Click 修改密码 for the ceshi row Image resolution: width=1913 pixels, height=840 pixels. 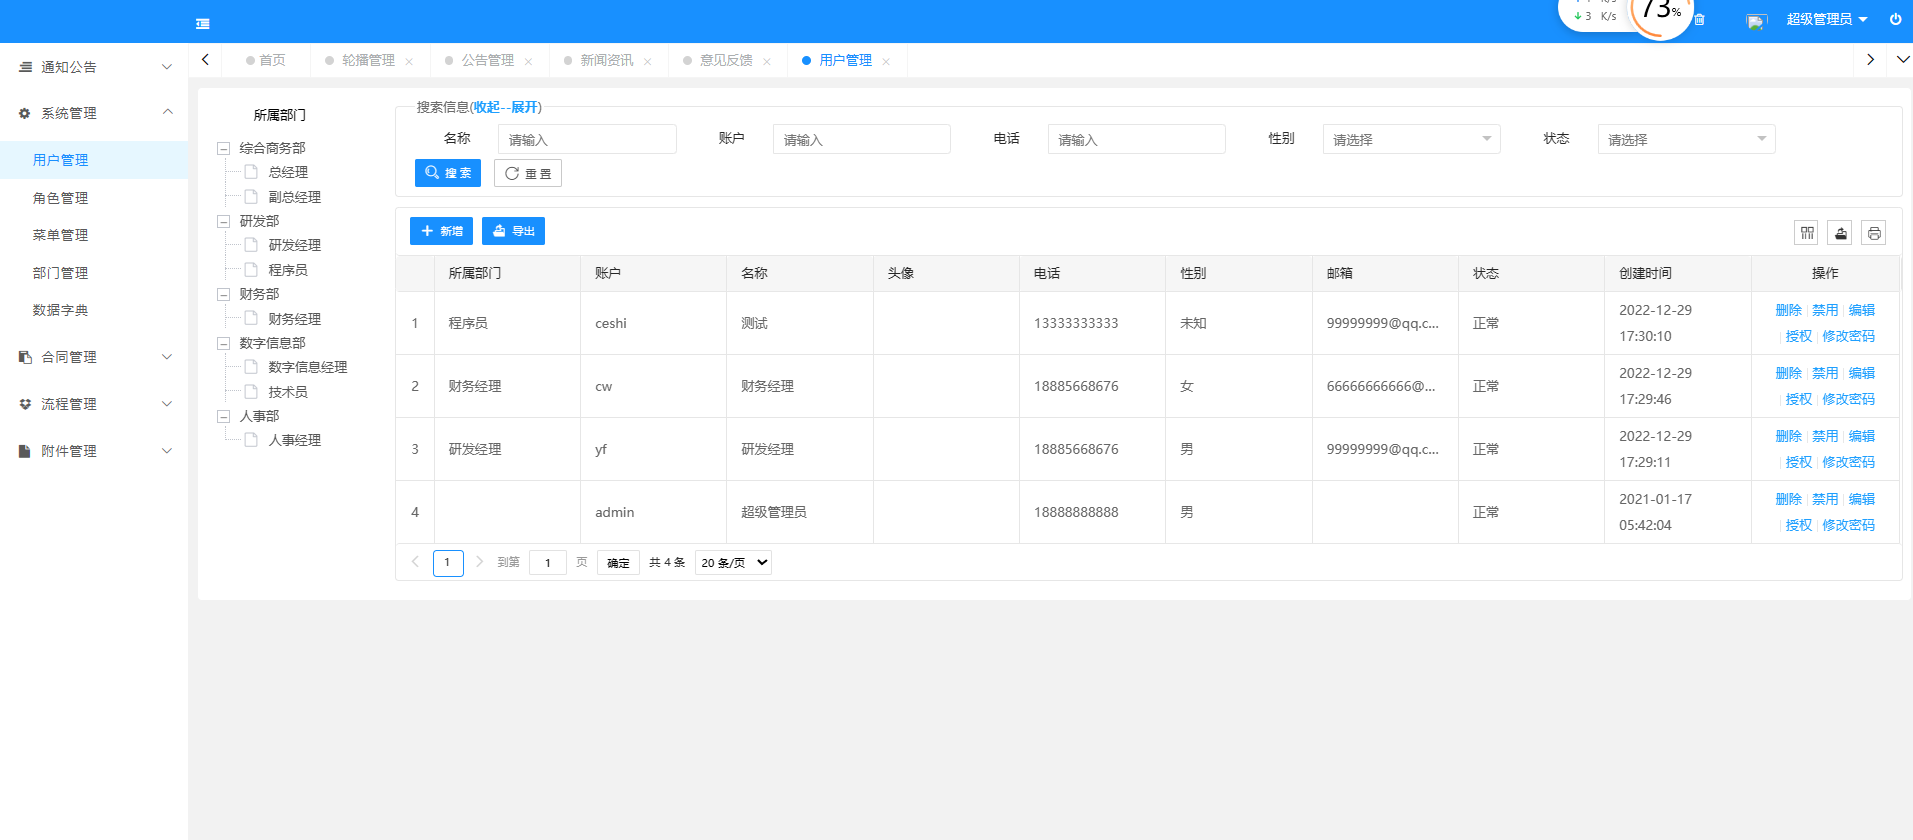(1848, 336)
